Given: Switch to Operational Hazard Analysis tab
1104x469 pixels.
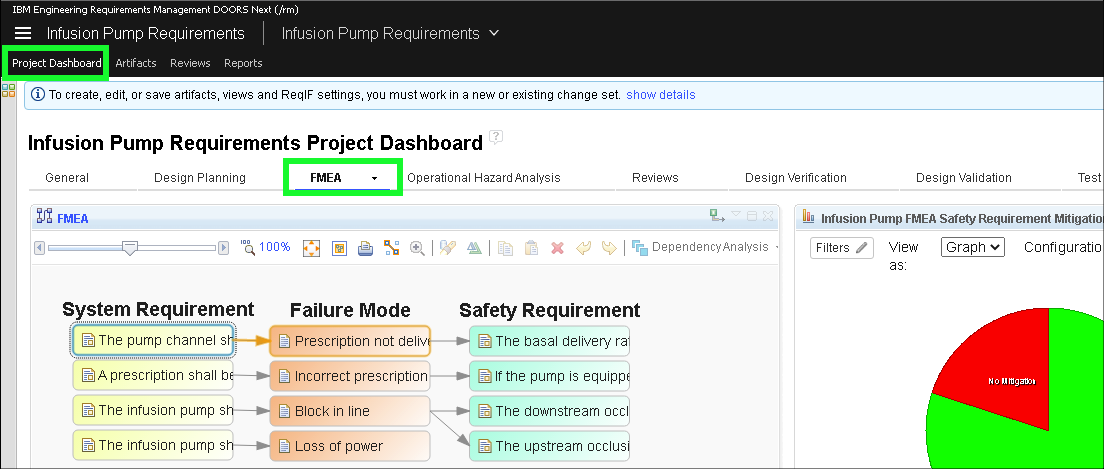Looking at the screenshot, I should [x=483, y=178].
